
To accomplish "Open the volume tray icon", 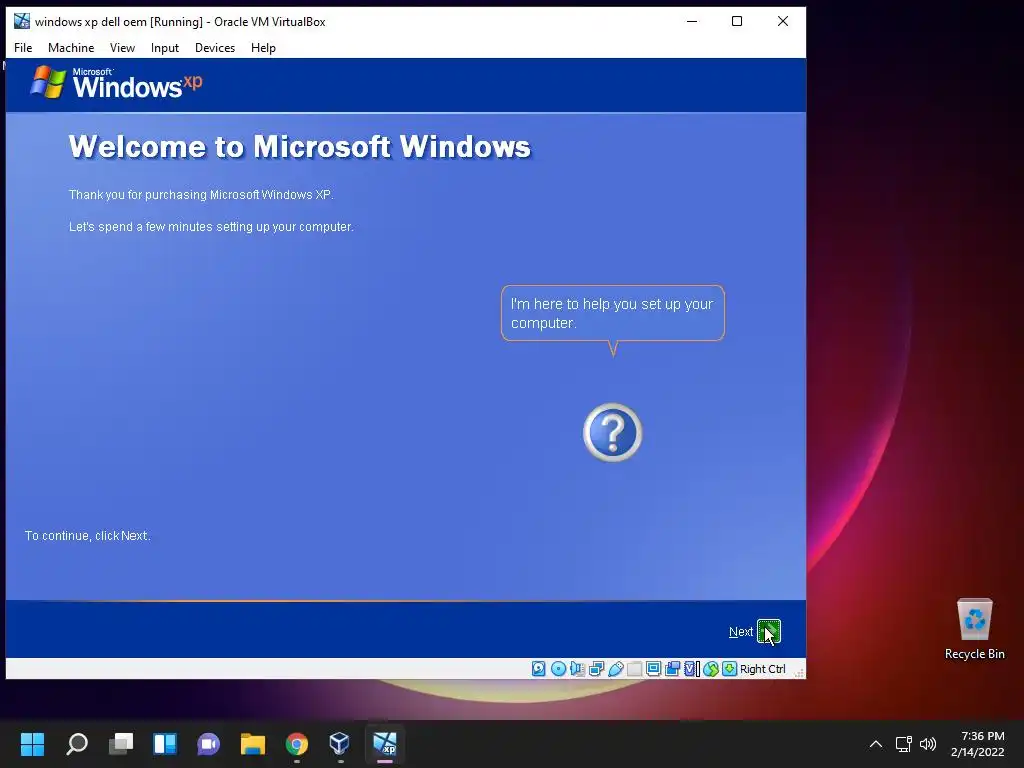I will click(x=928, y=744).
